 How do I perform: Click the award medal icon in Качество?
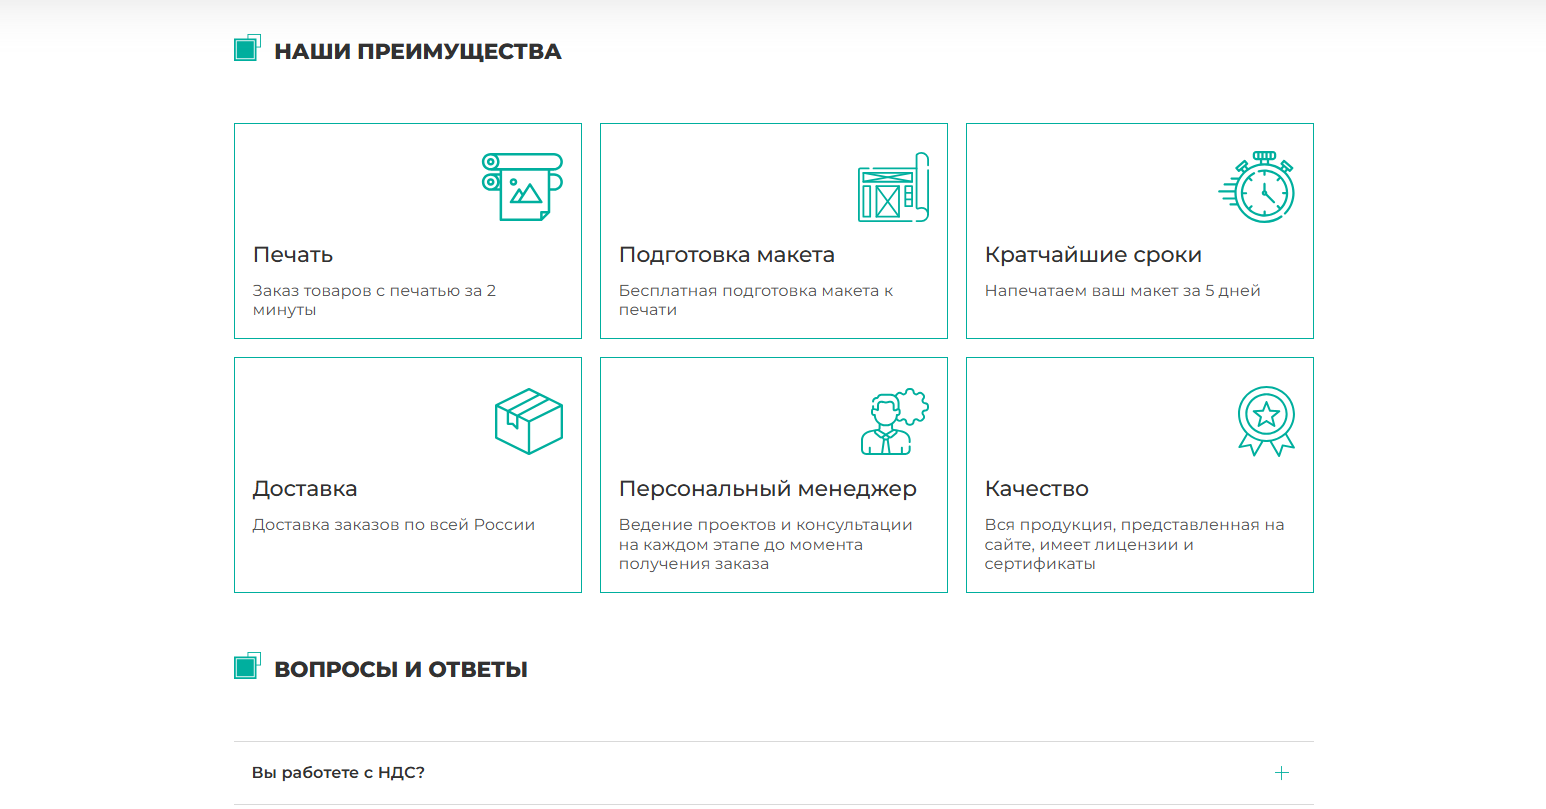pyautogui.click(x=1266, y=421)
